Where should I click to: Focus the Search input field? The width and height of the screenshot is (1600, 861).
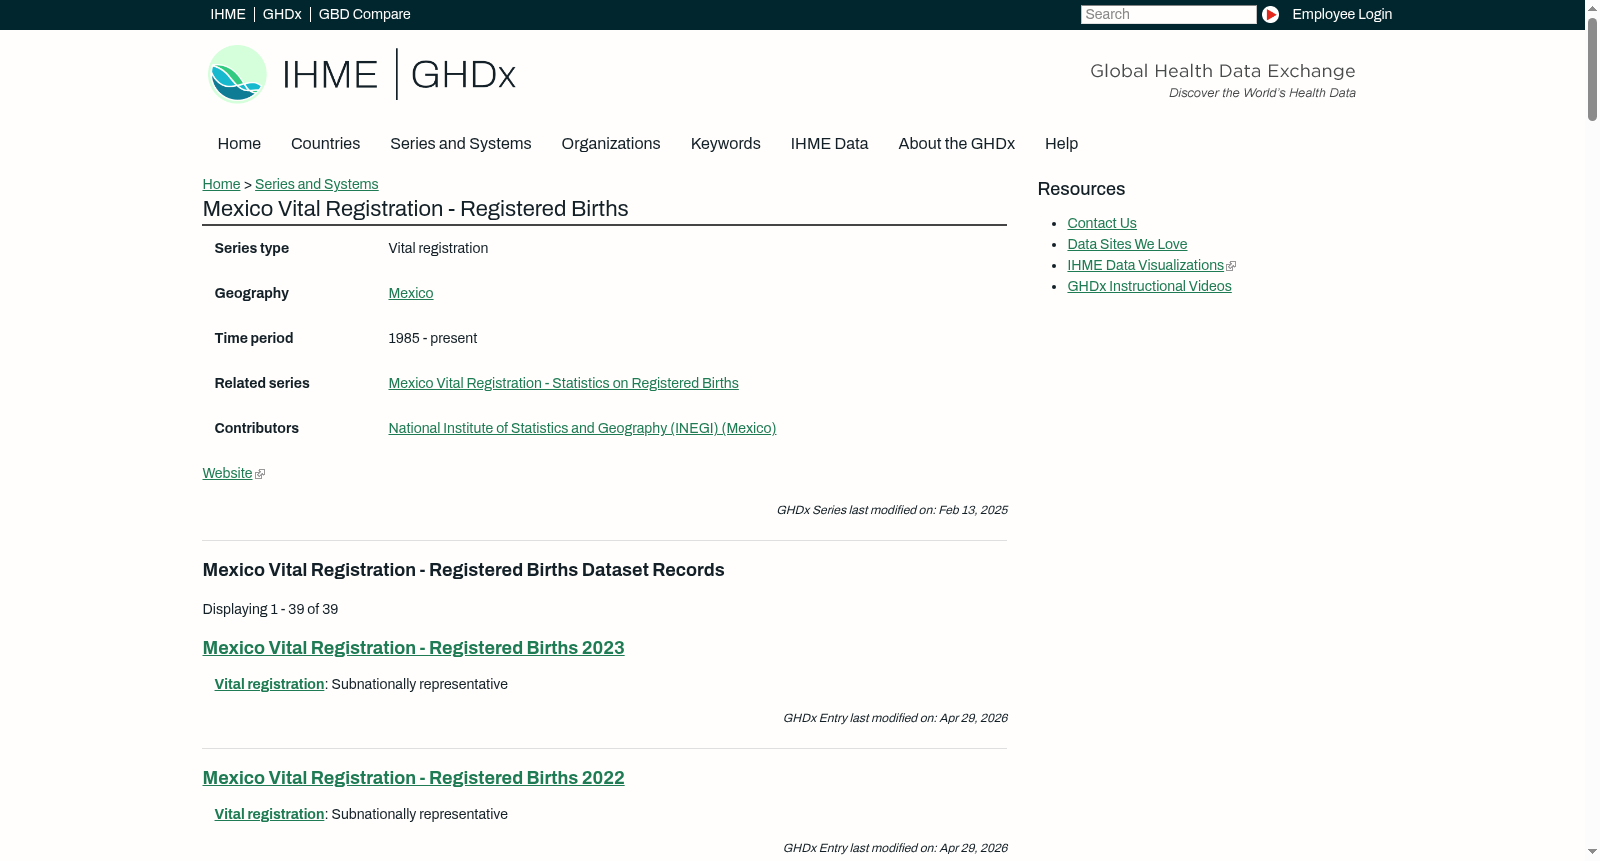[1168, 14]
